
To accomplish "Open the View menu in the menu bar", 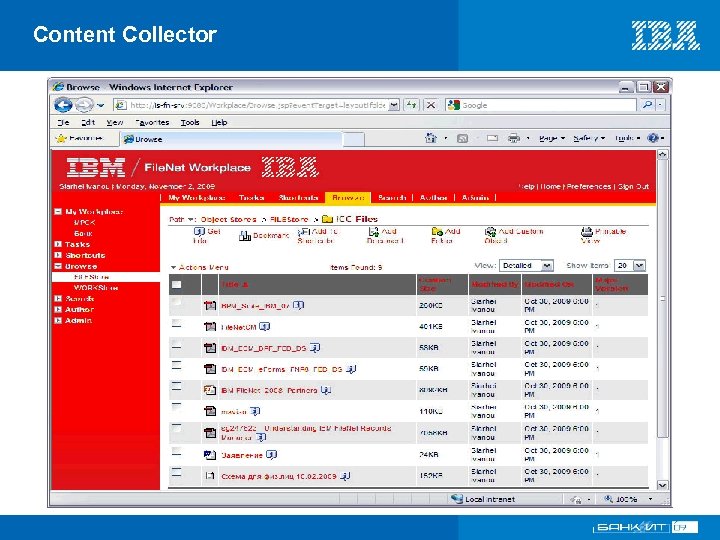I will [x=115, y=123].
